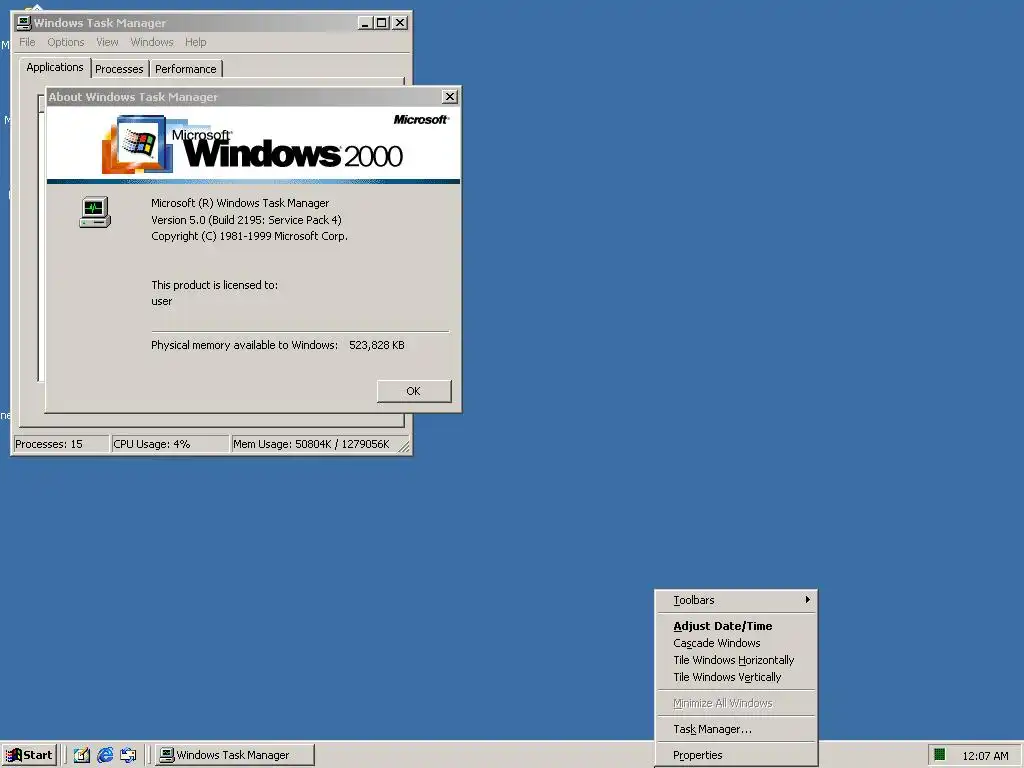Screen dimensions: 1024x768
Task: Click licensed user name 'user'
Action: coord(162,302)
